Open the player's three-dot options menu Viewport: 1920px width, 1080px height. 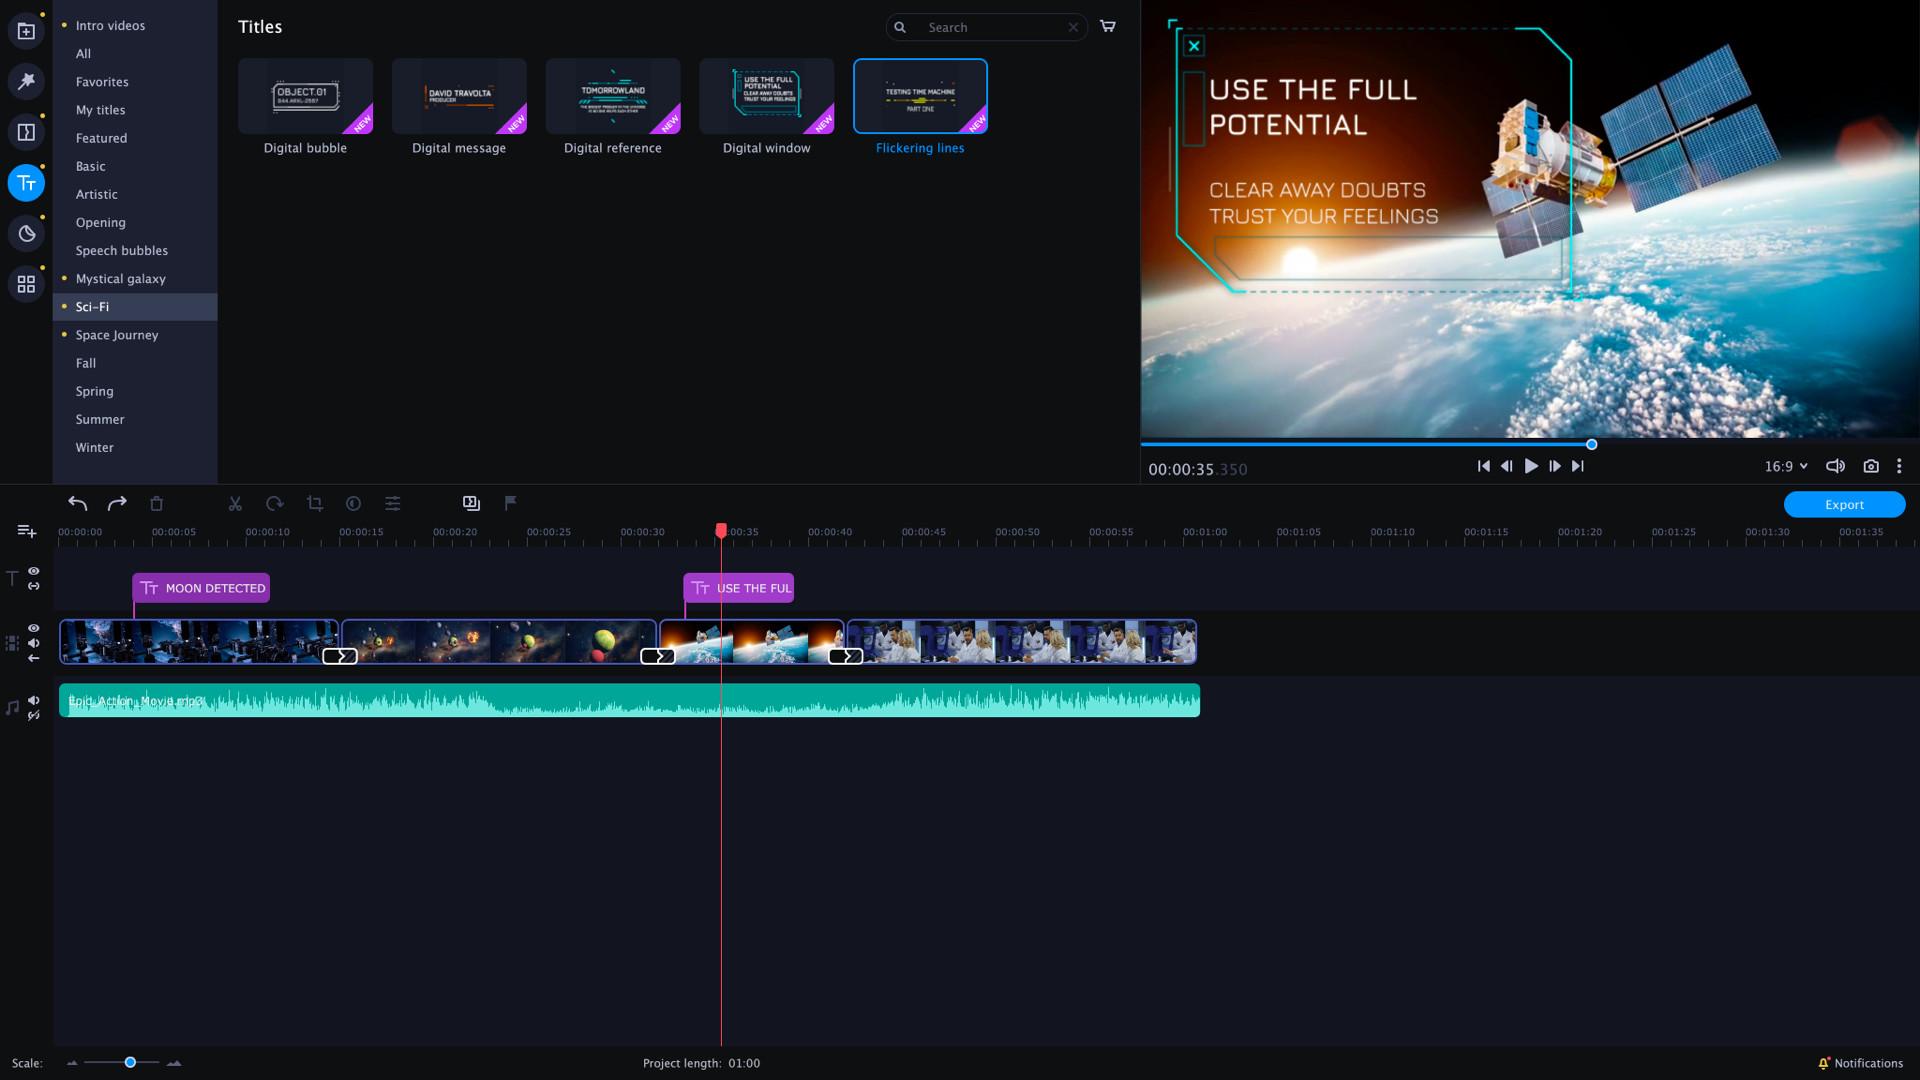pos(1899,466)
